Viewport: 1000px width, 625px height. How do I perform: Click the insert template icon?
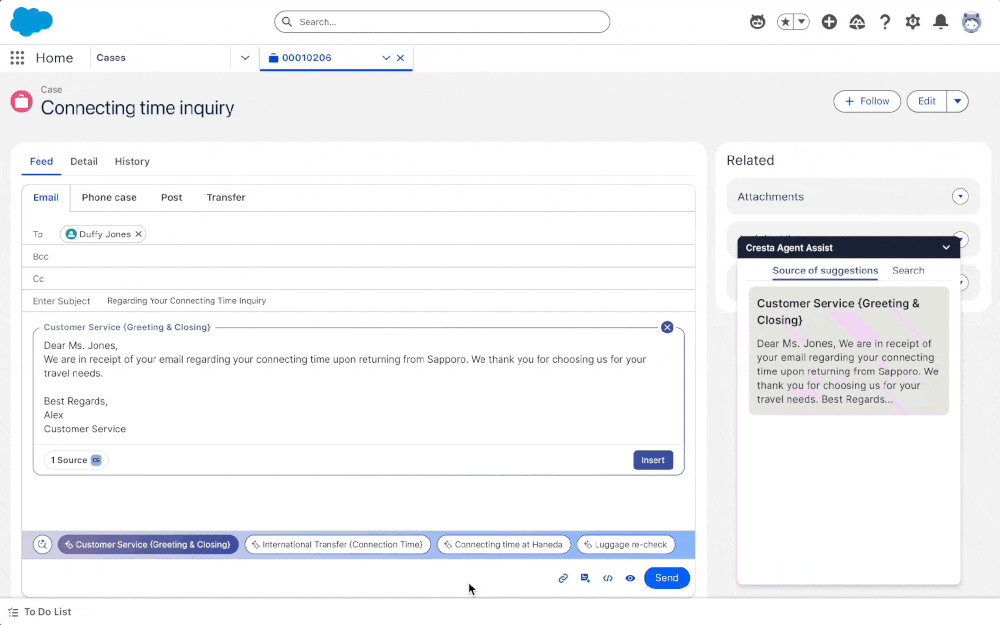(x=585, y=578)
